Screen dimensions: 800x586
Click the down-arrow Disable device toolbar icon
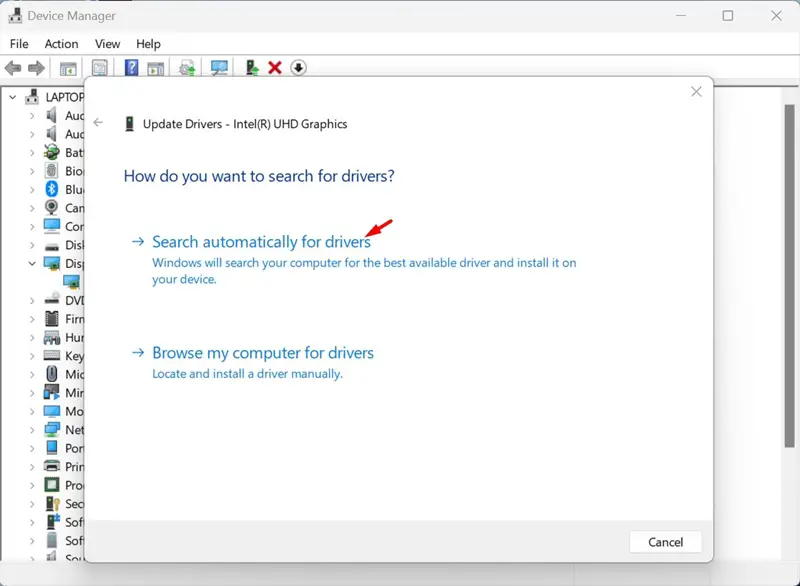(298, 67)
